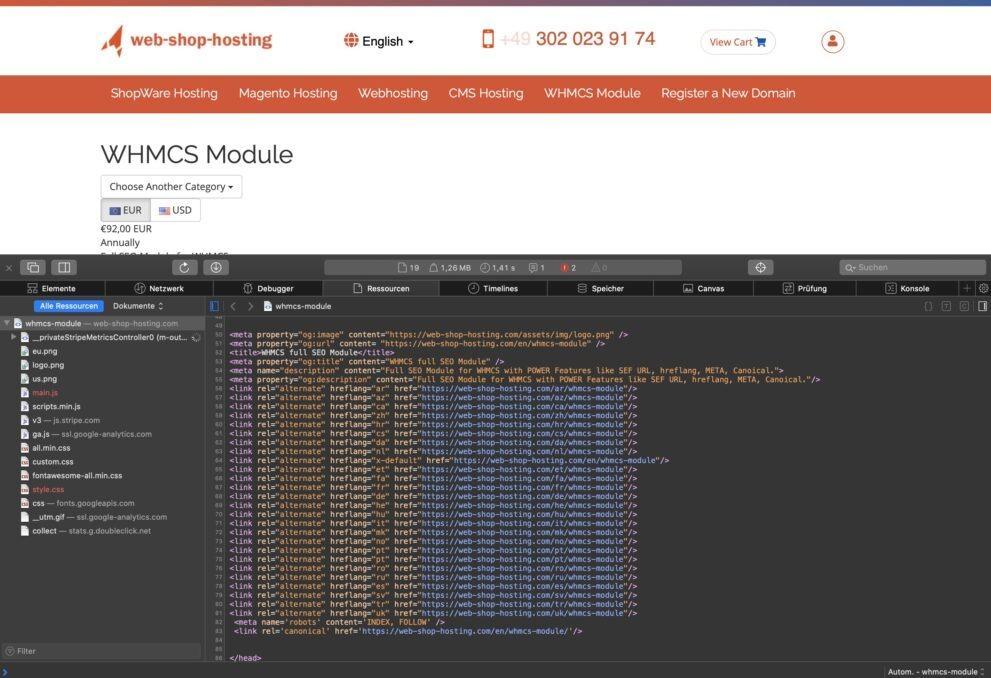
Task: Switch to the Konsole tab
Action: coord(907,289)
